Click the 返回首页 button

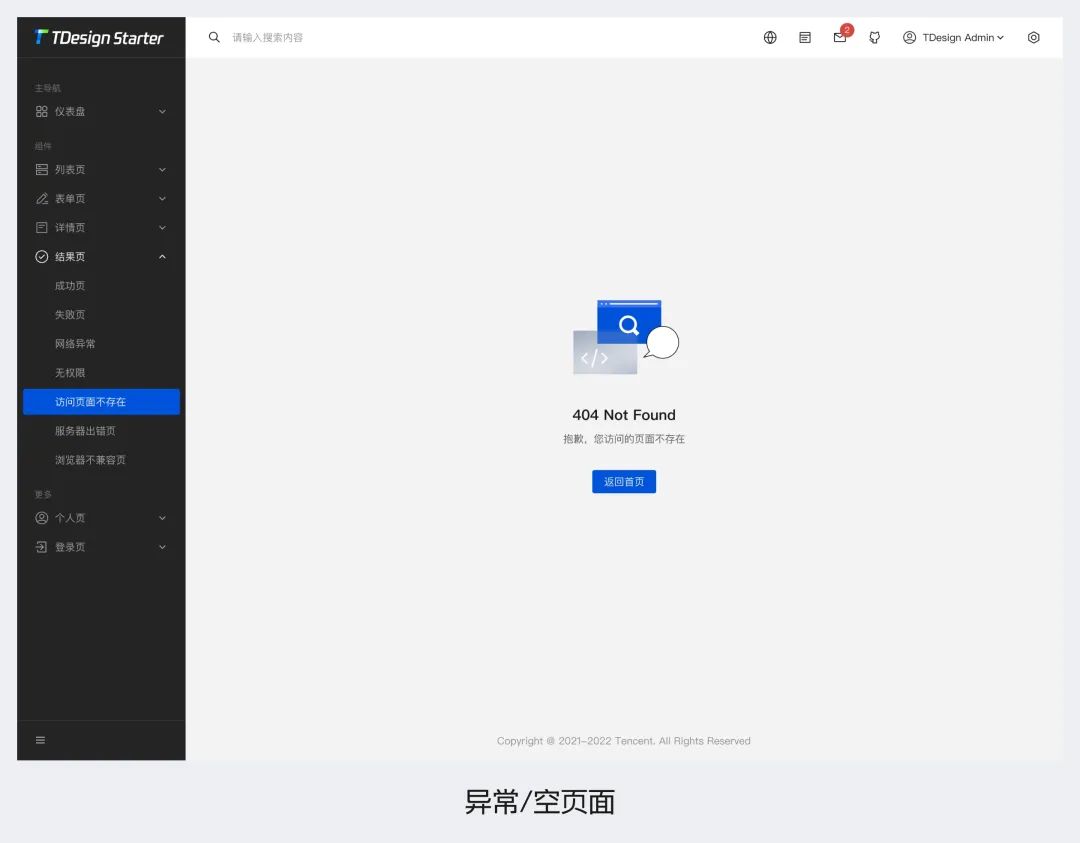(x=624, y=481)
